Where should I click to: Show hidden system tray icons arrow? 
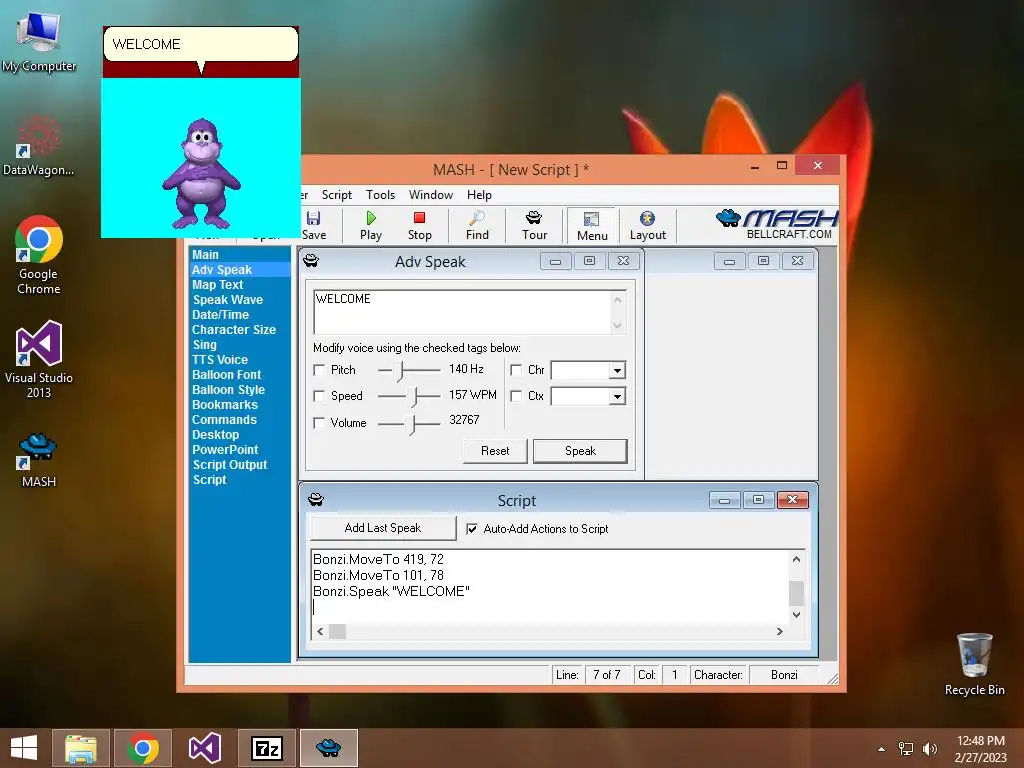pyautogui.click(x=882, y=749)
